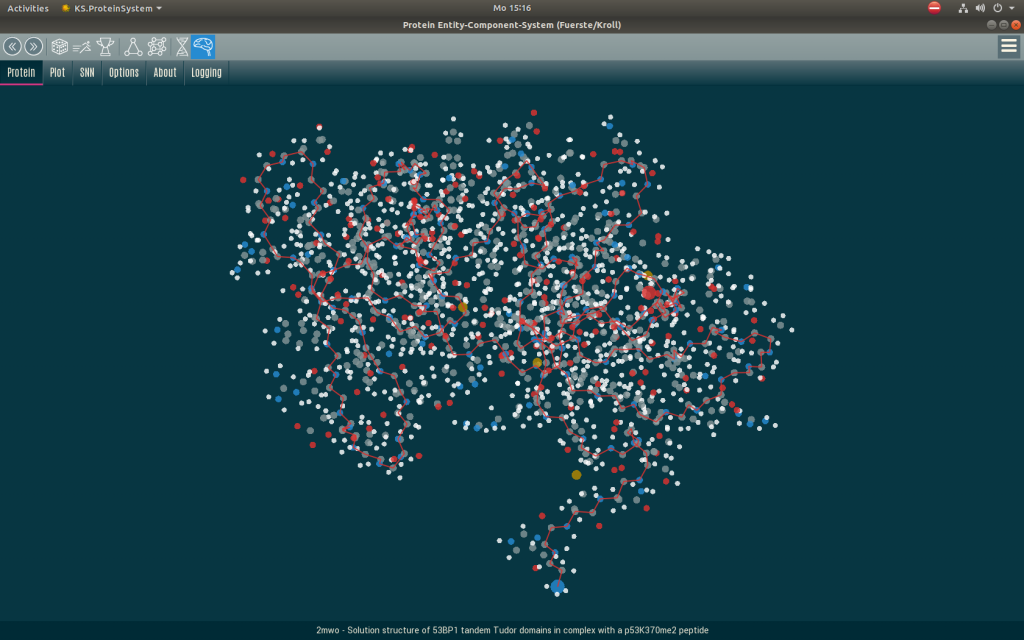The width and height of the screenshot is (1024, 640).
Task: Open the system status dropdown arrow
Action: [1010, 8]
